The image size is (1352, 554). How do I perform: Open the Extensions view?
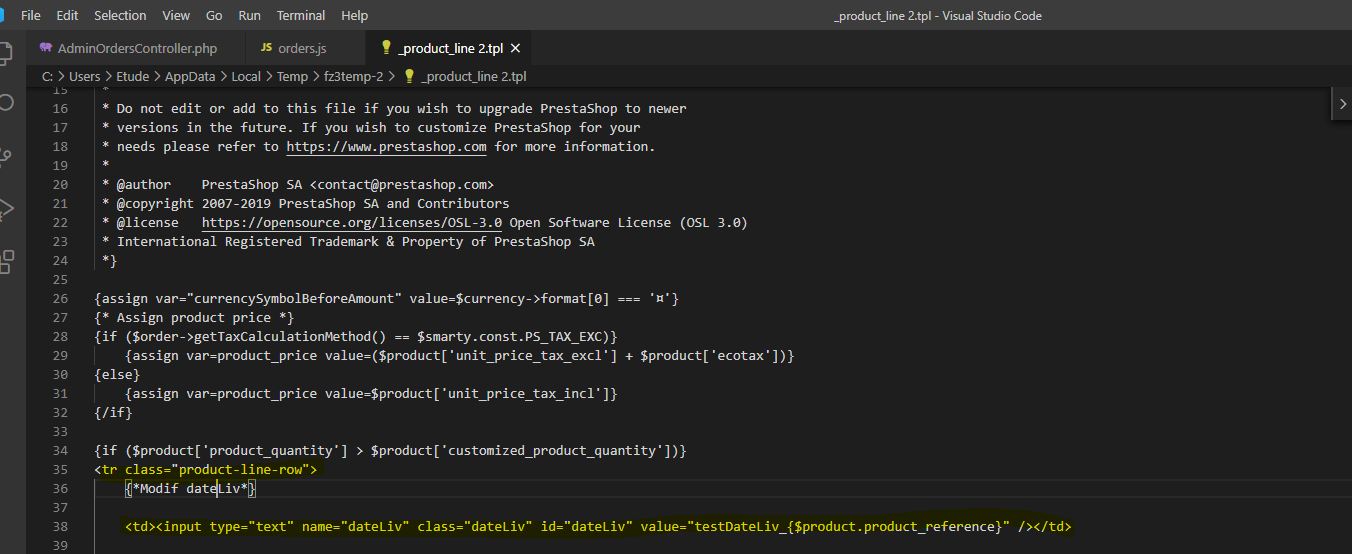click(6, 261)
